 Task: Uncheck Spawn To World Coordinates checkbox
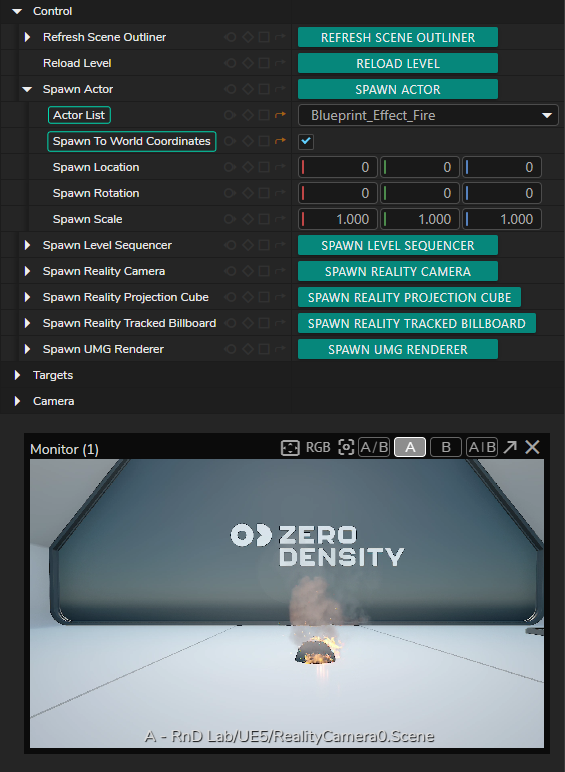[x=306, y=141]
